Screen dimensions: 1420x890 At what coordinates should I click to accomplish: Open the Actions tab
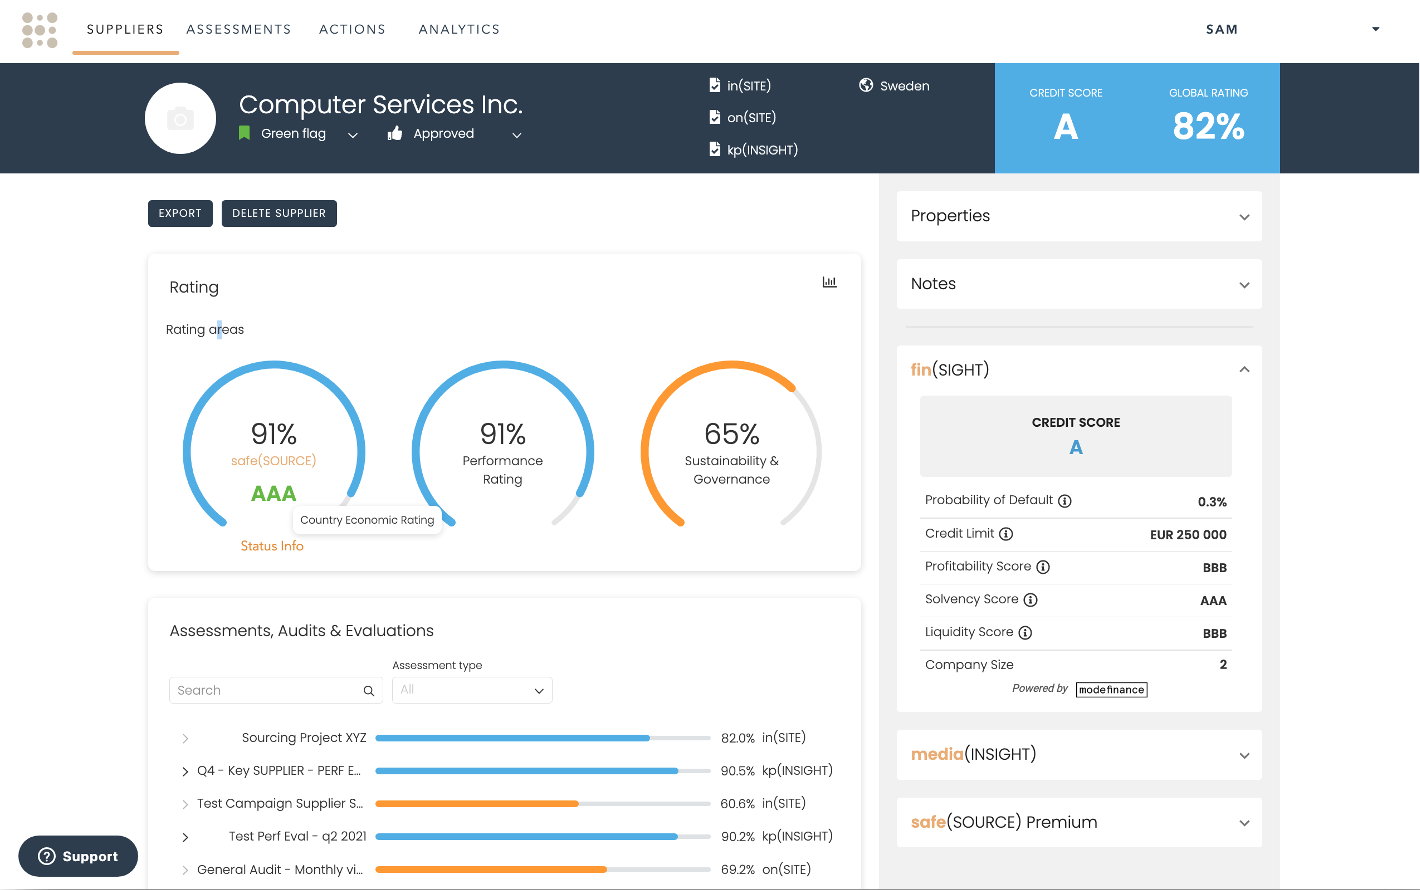(x=352, y=29)
